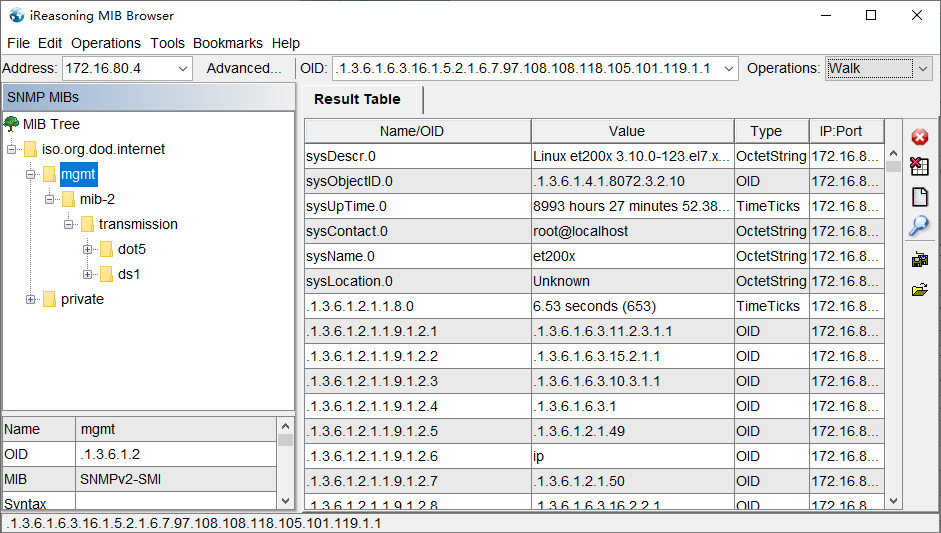The image size is (941, 533).
Task: Click node info scrollbar up arrow
Action: (x=286, y=426)
